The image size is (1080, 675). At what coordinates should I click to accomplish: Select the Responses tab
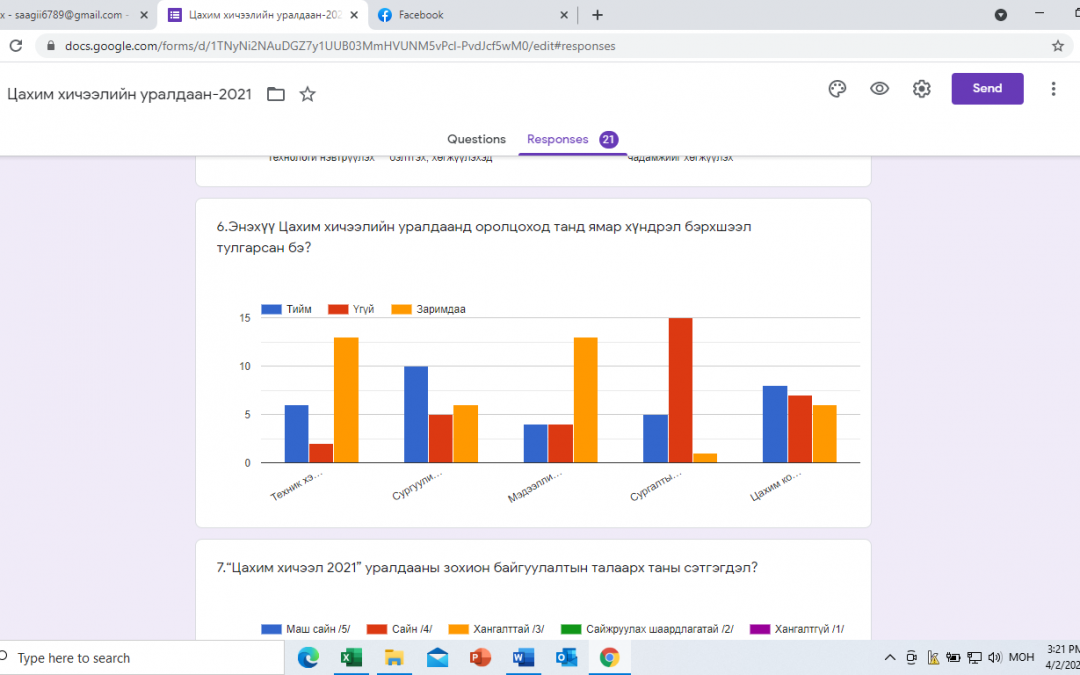pyautogui.click(x=557, y=139)
